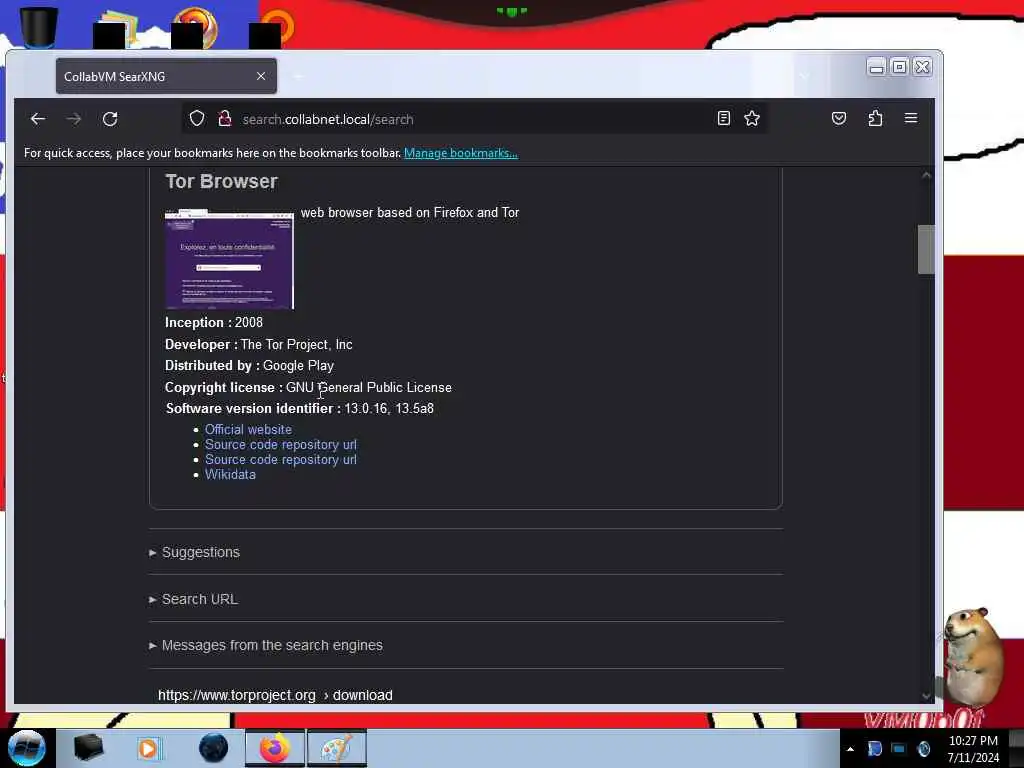Screen dimensions: 1024x768
Task: Click the network tray icon
Action: click(x=899, y=749)
